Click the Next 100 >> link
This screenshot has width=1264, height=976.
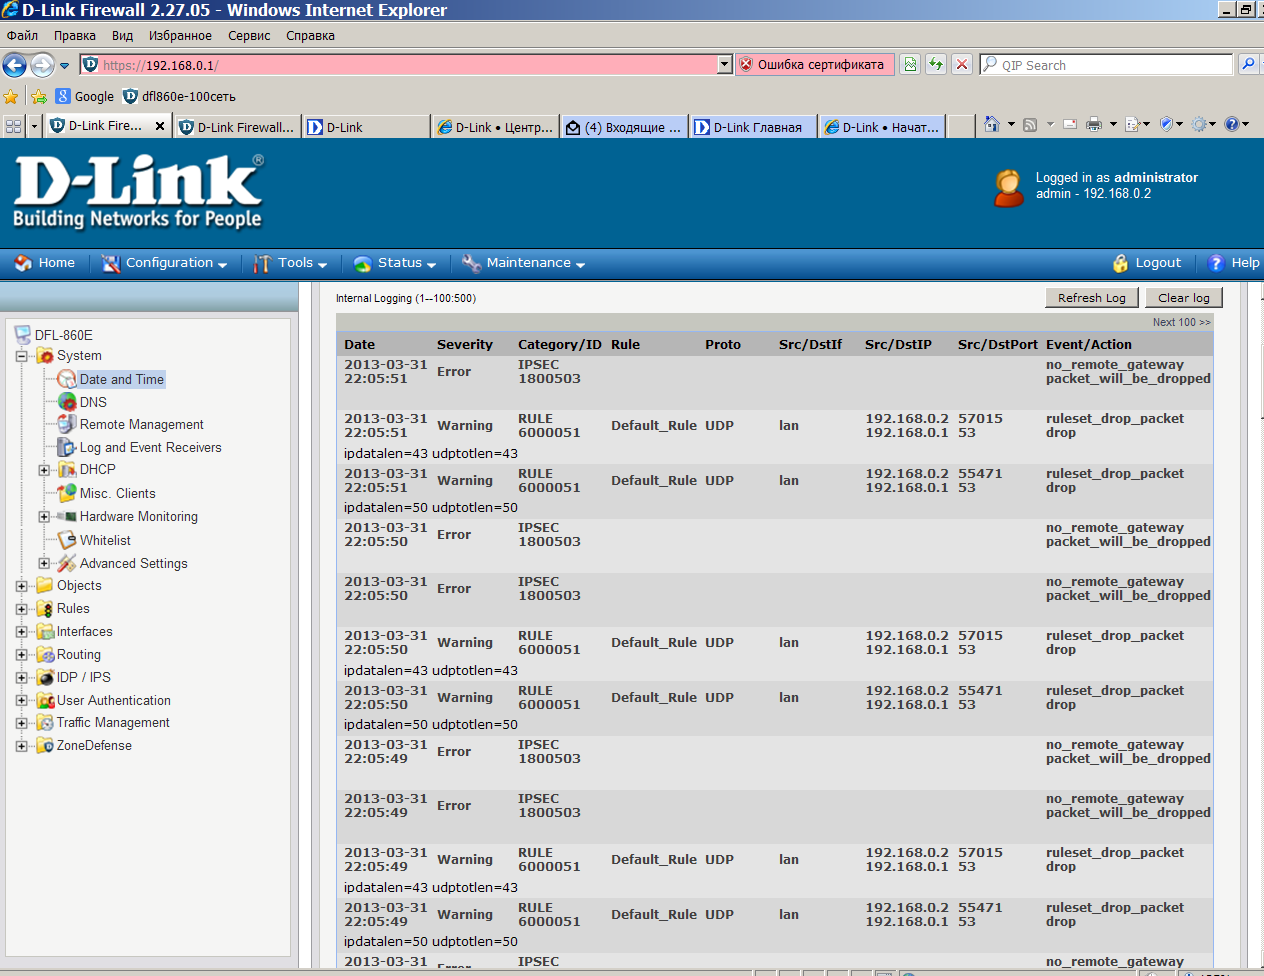click(x=1181, y=322)
